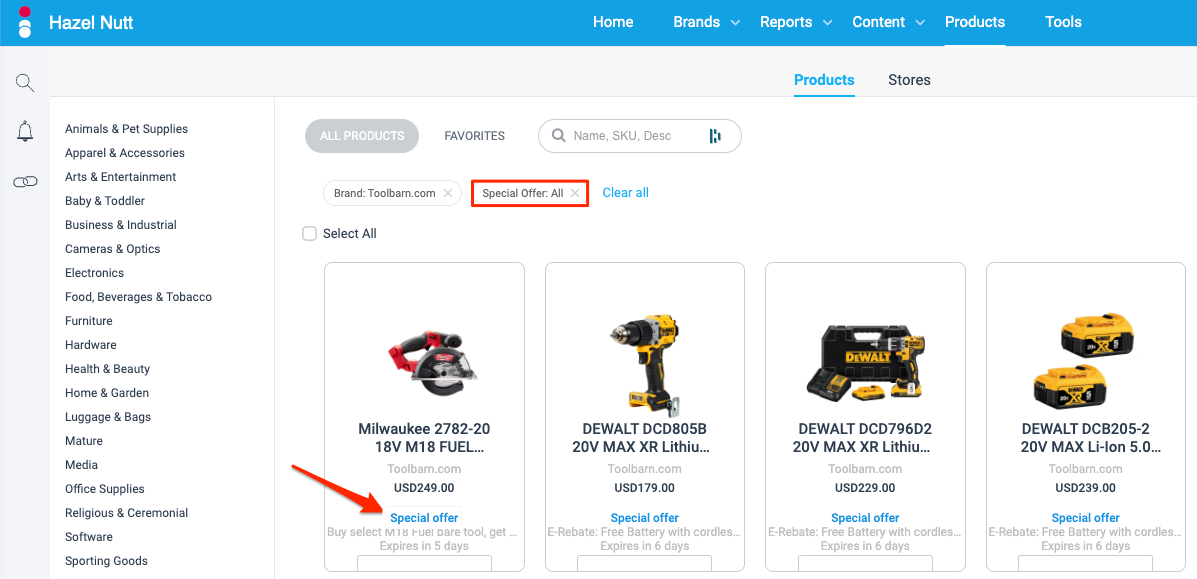This screenshot has height=579, width=1197.
Task: Select Products in the top navigation bar
Action: [975, 22]
